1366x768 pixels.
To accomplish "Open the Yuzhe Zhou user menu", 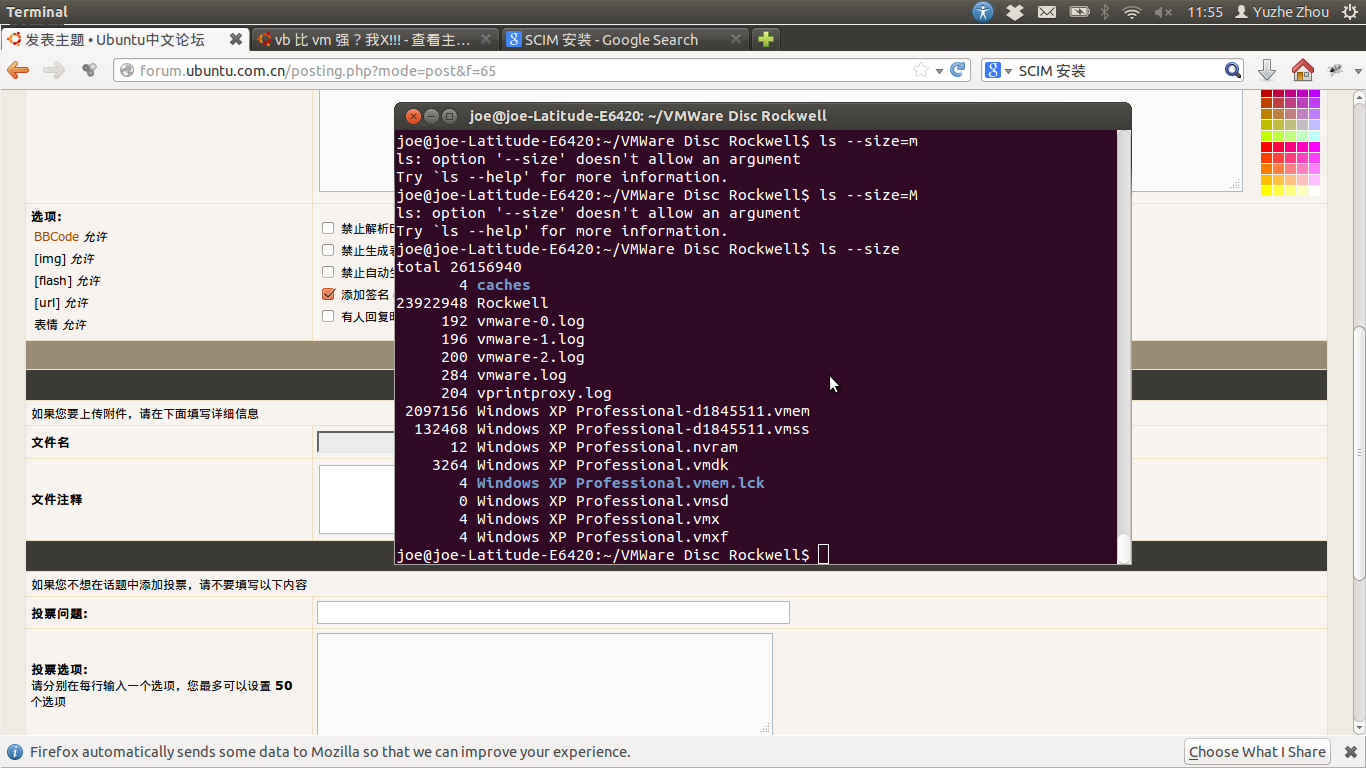I will coord(1282,12).
